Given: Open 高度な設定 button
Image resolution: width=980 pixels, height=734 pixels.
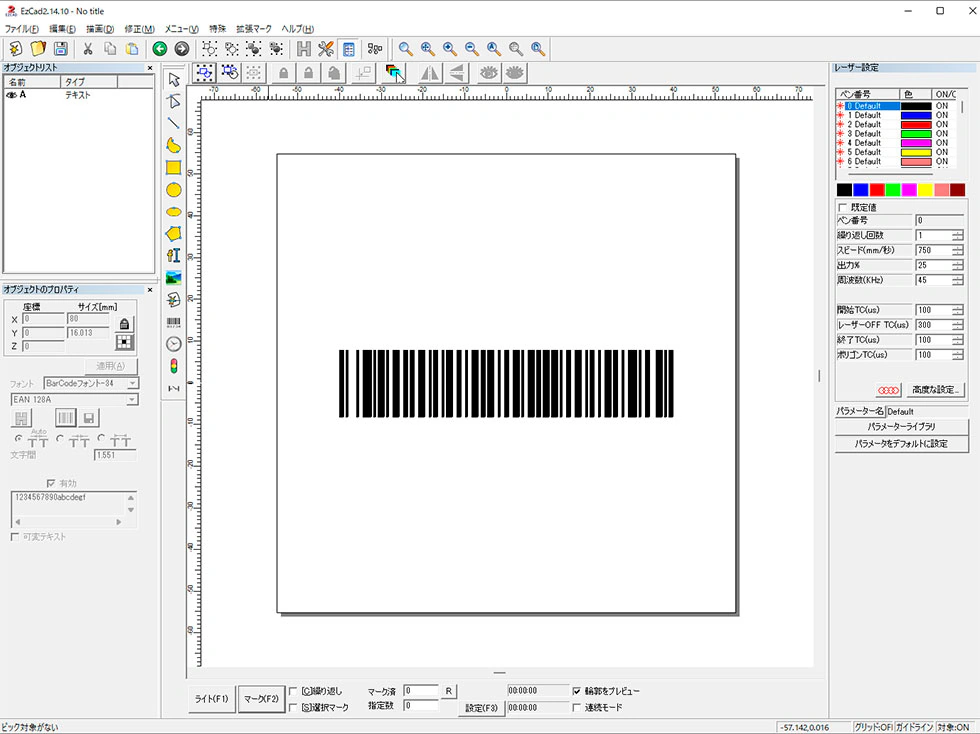Looking at the screenshot, I should (935, 390).
